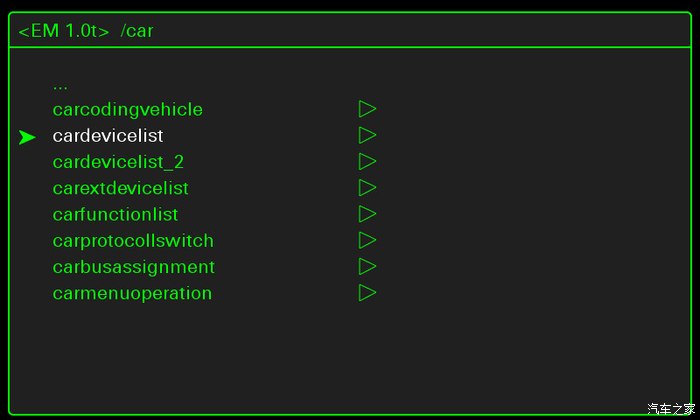700x420 pixels.
Task: Select the highlighted cardevicelist entry
Action: coord(108,135)
